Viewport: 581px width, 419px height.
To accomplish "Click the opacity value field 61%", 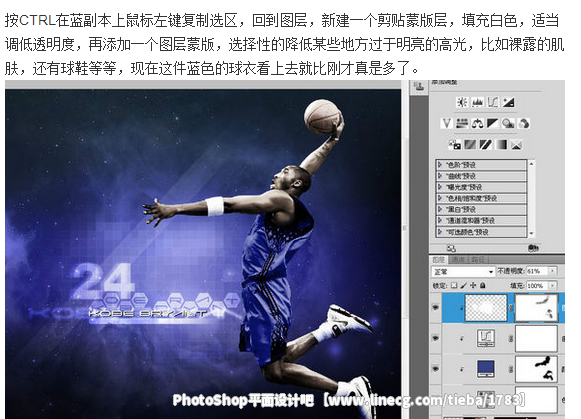I will [x=537, y=271].
